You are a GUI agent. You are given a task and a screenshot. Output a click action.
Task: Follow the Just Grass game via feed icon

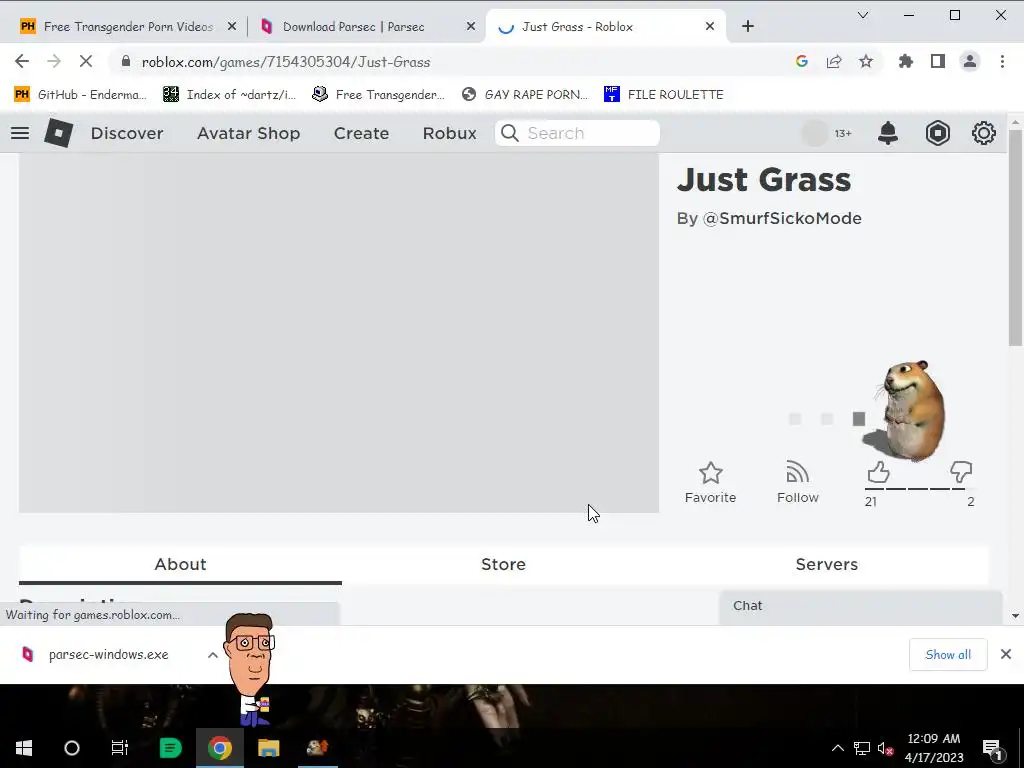797,473
